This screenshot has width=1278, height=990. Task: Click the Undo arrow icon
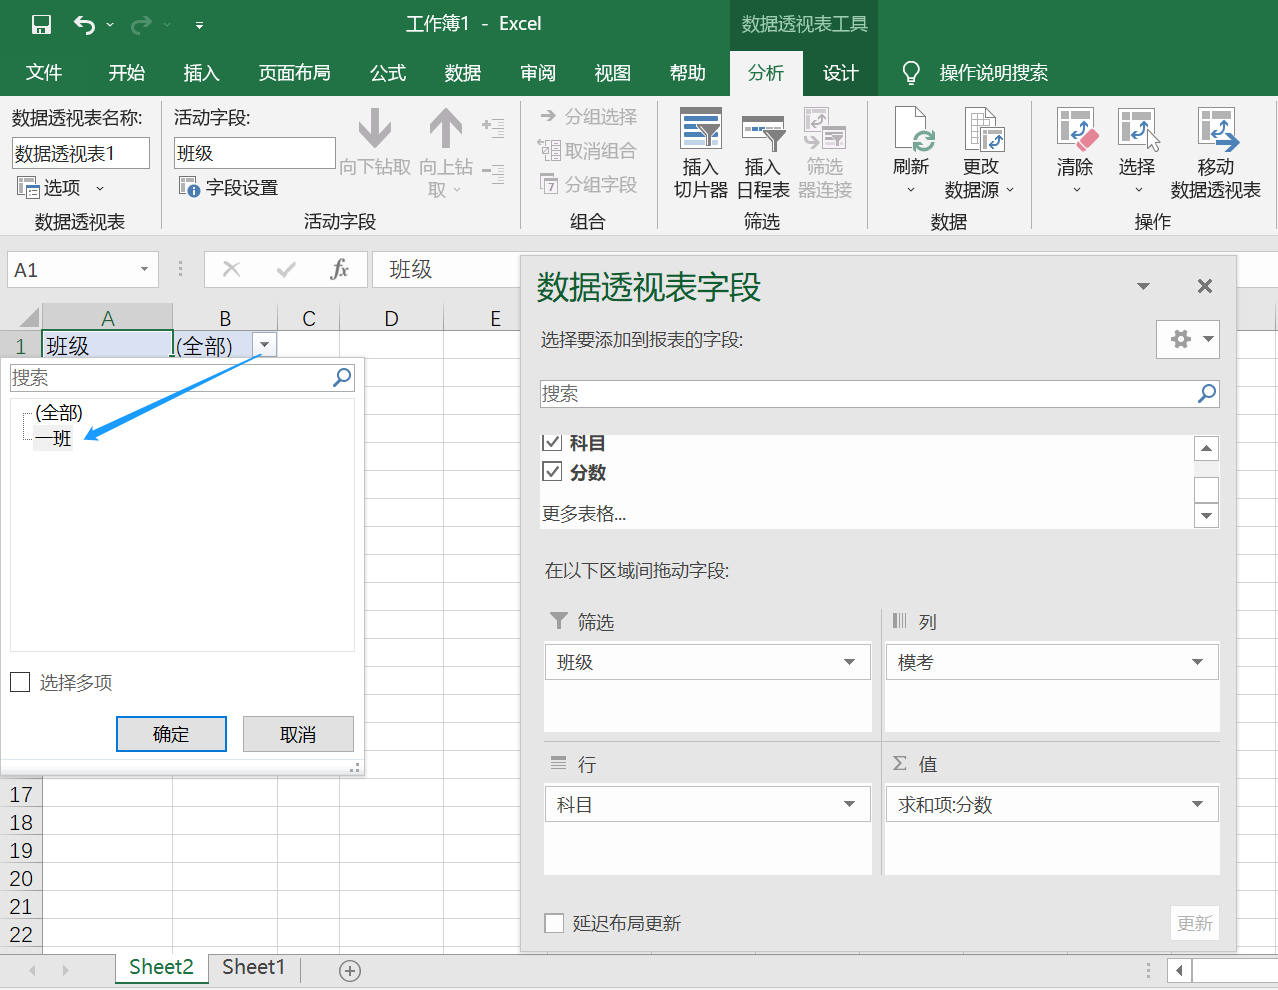[x=85, y=25]
